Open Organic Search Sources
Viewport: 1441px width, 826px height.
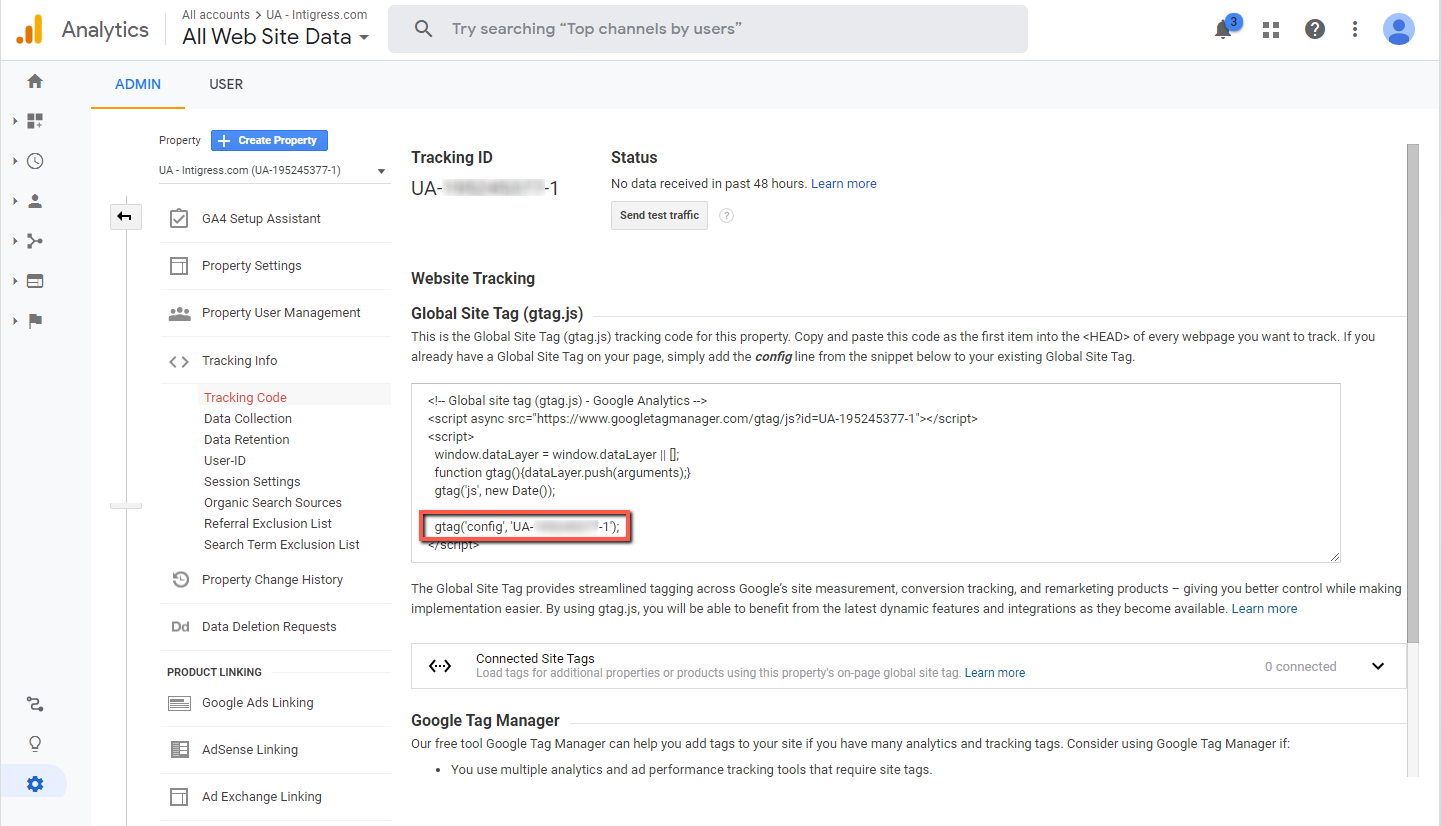[273, 503]
